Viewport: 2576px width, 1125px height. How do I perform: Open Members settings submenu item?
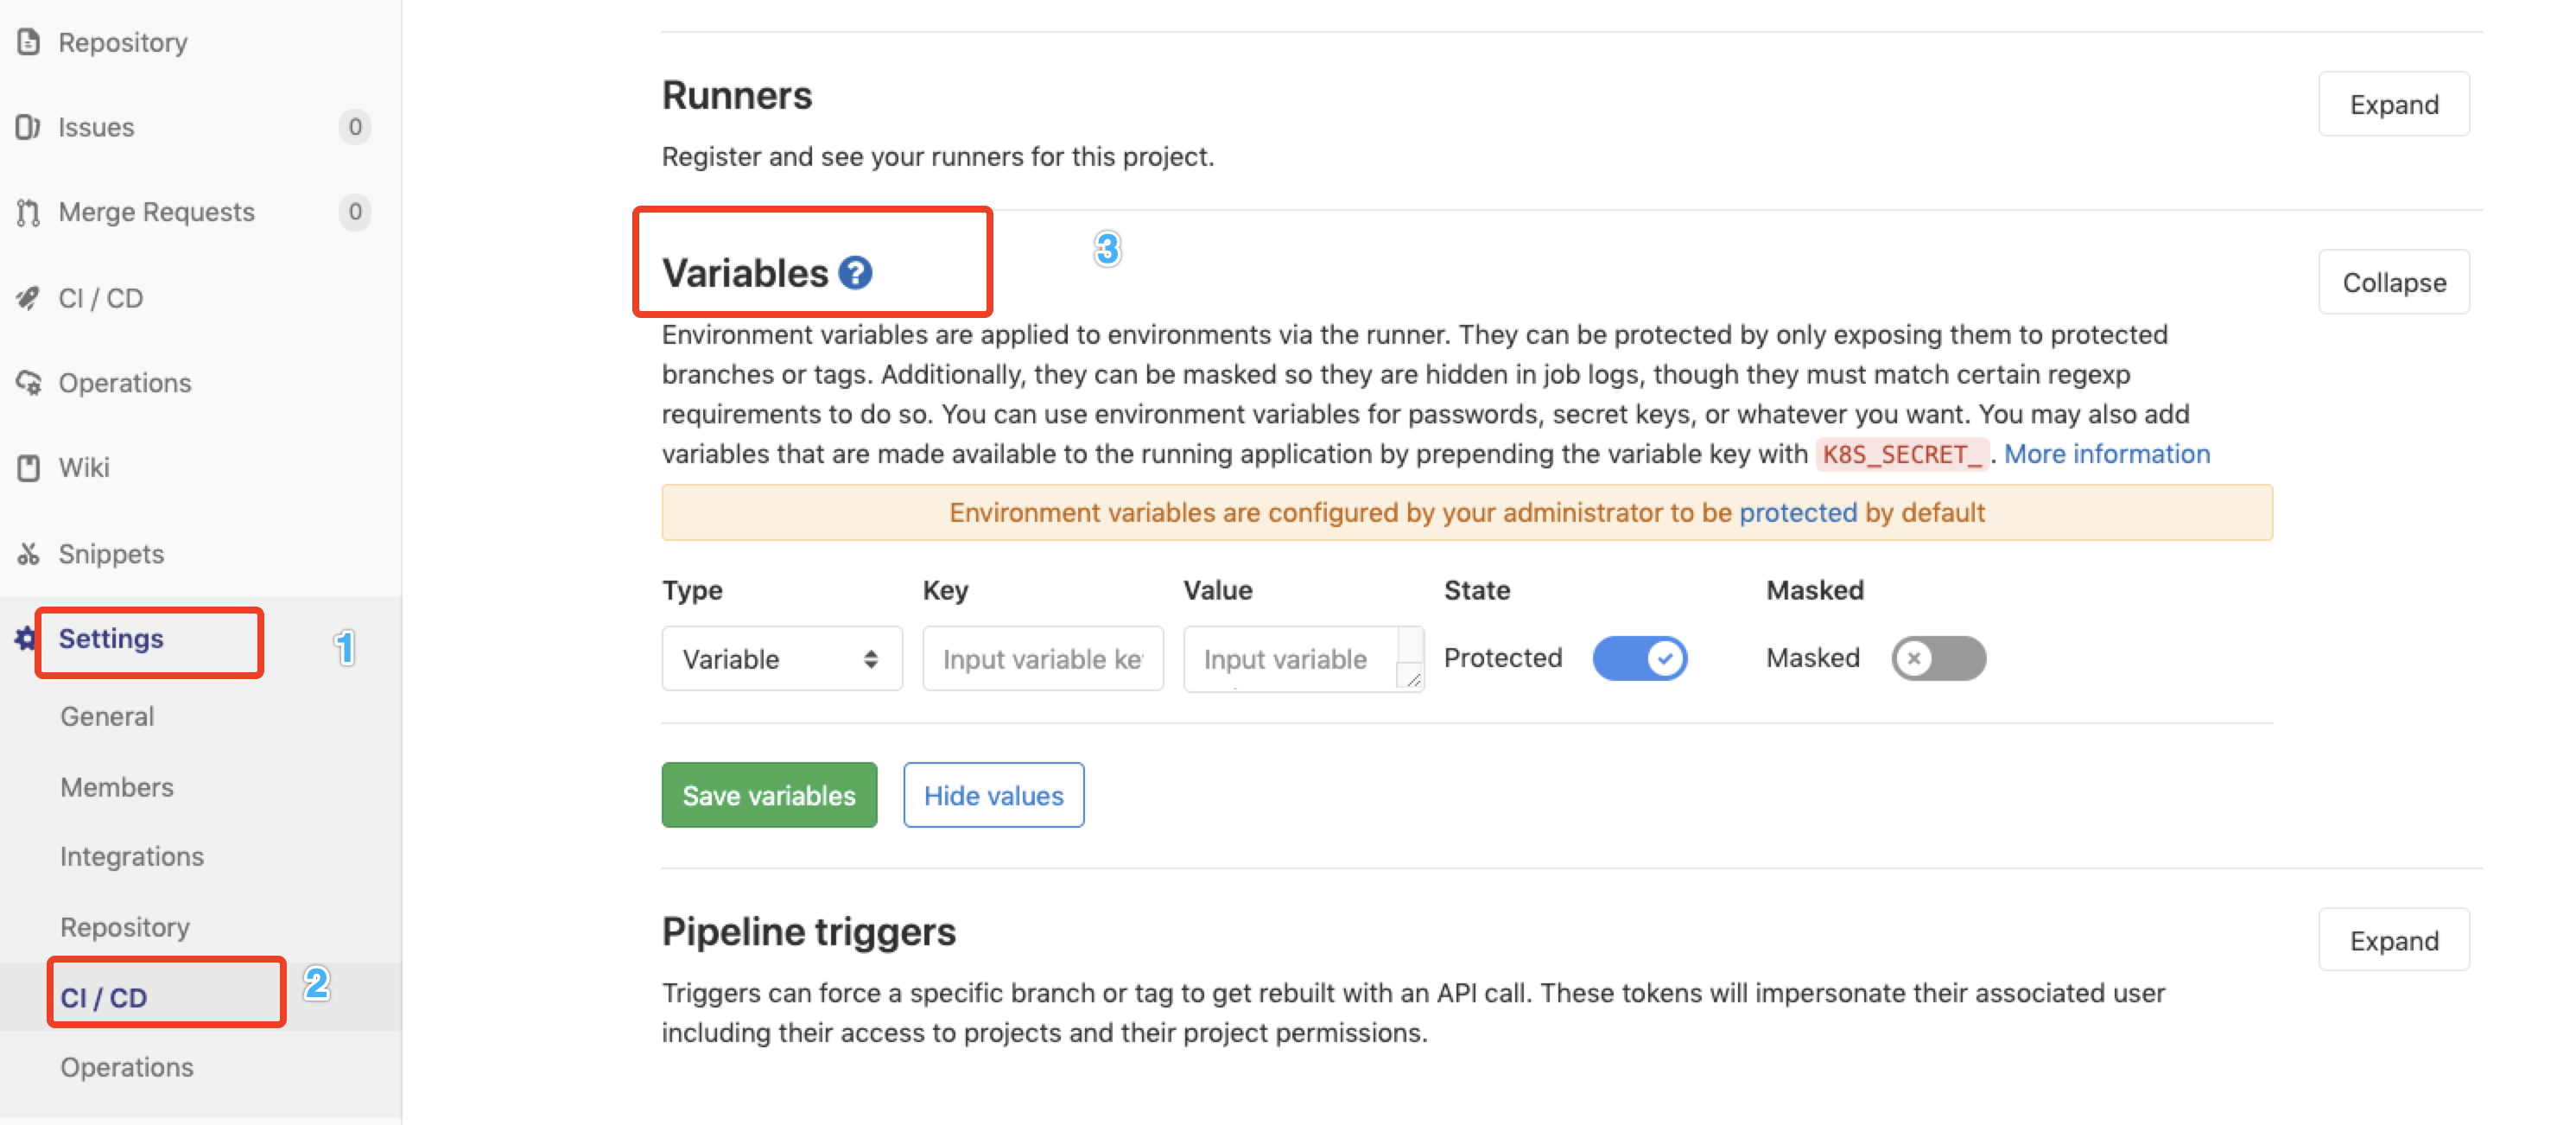(117, 787)
